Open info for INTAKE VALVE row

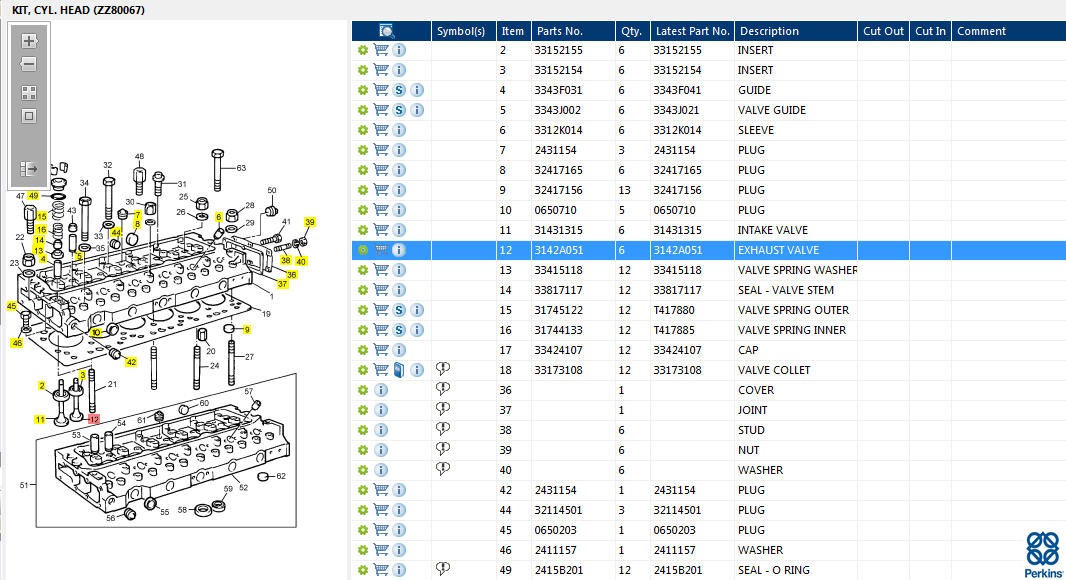pyautogui.click(x=399, y=231)
